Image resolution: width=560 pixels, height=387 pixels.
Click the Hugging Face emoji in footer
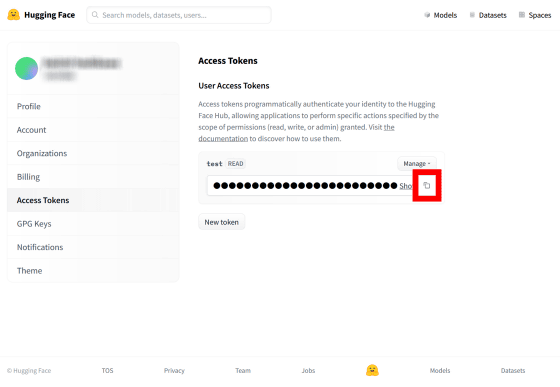click(372, 370)
